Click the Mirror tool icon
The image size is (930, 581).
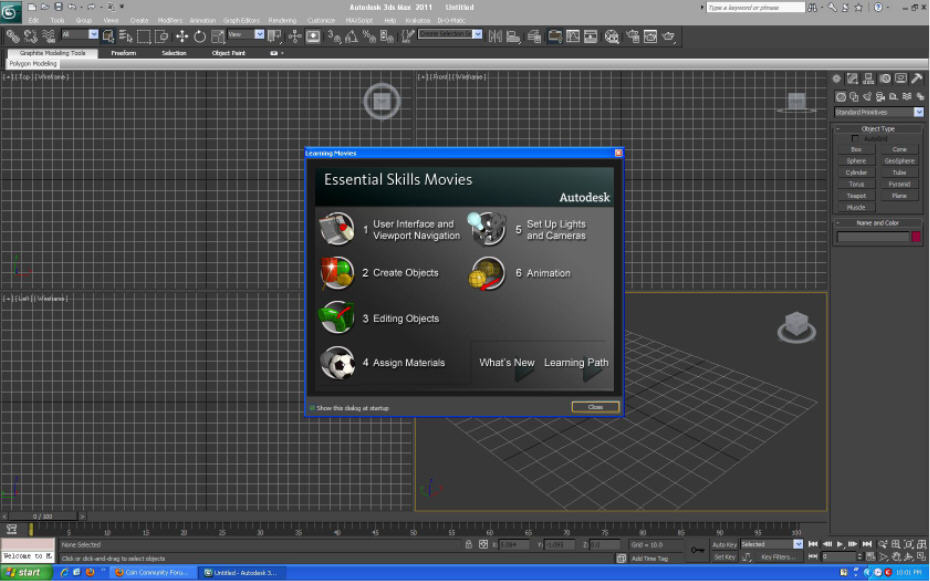click(x=494, y=37)
